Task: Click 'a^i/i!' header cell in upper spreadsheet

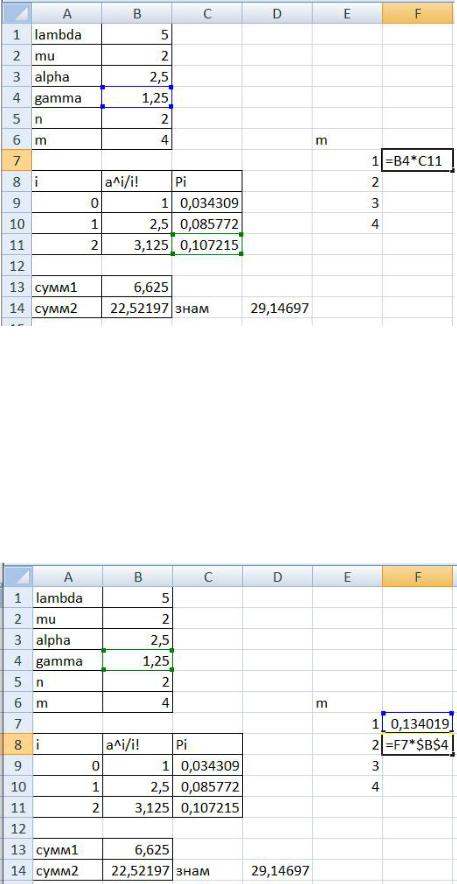Action: tap(137, 182)
